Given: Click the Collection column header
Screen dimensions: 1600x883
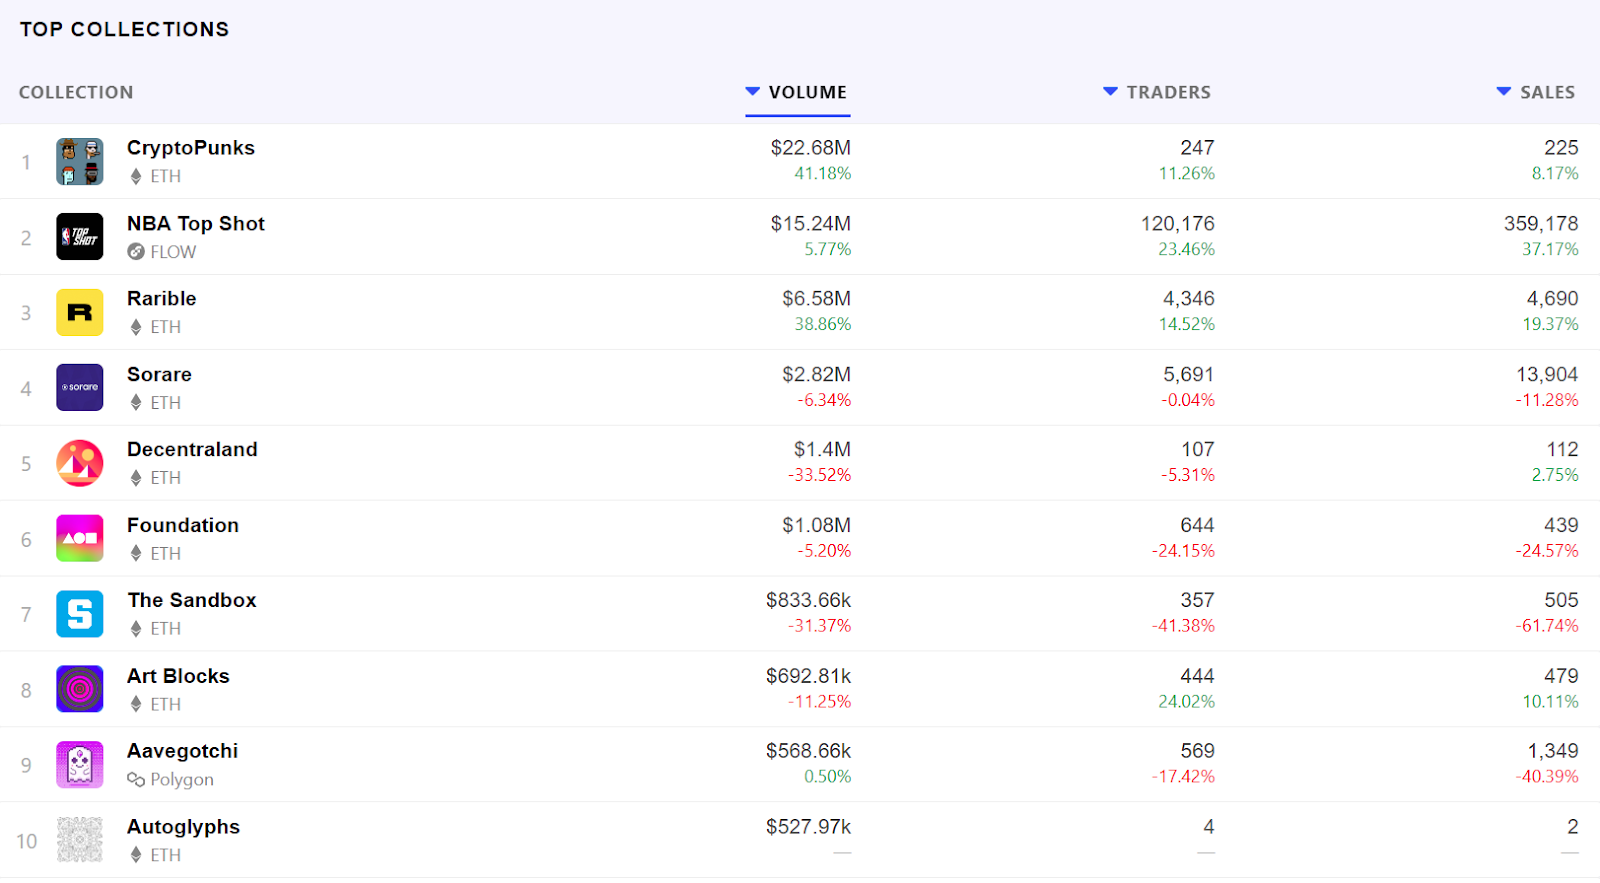Looking at the screenshot, I should (76, 92).
